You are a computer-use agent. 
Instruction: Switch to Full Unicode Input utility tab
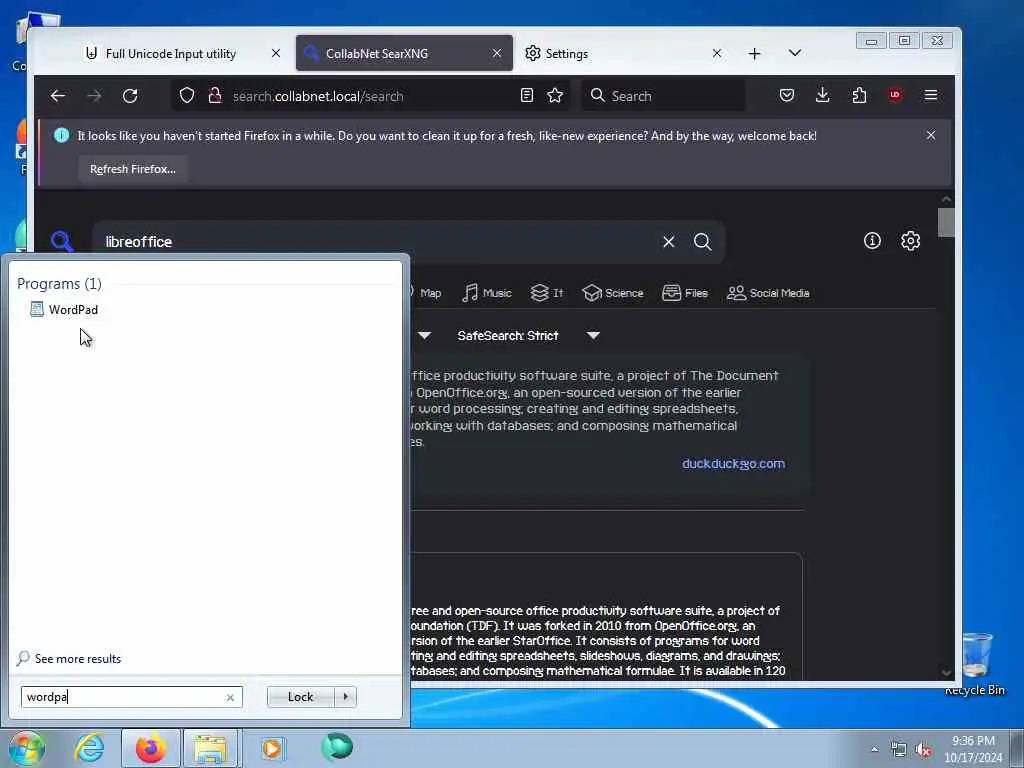point(170,54)
